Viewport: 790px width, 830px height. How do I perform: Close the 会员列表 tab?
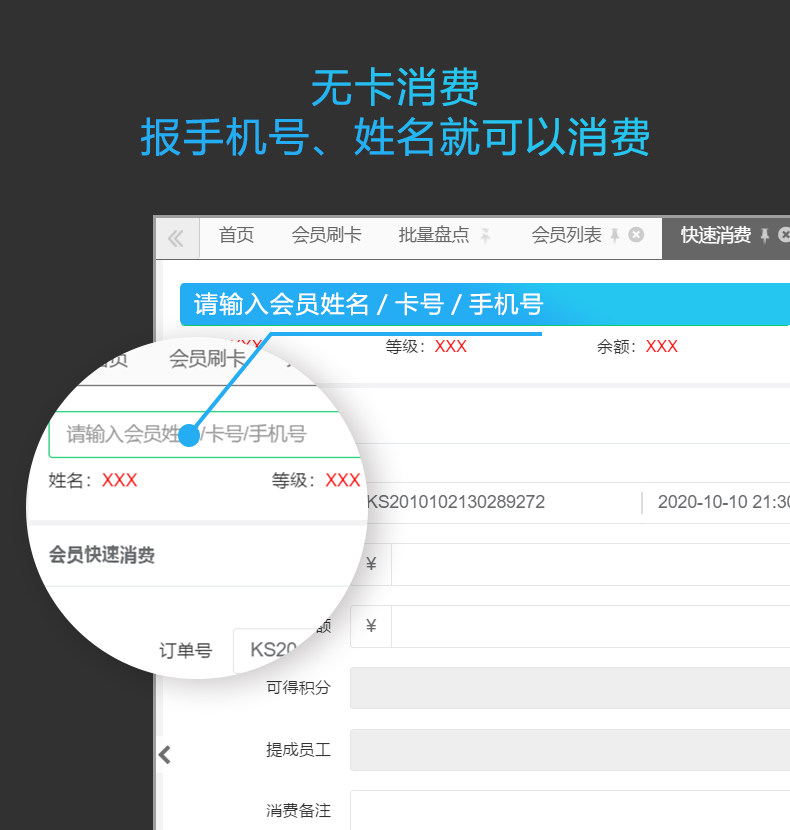[636, 234]
